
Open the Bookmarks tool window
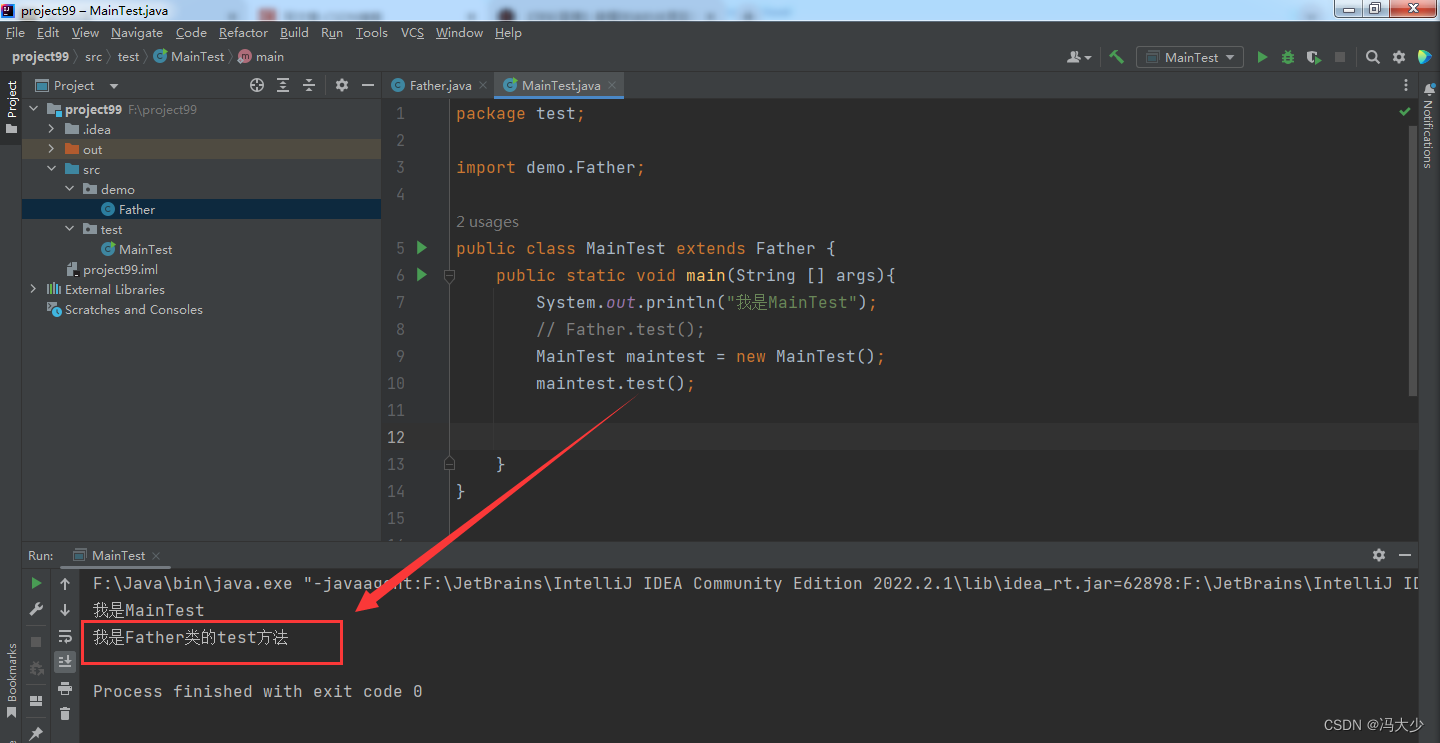11,680
